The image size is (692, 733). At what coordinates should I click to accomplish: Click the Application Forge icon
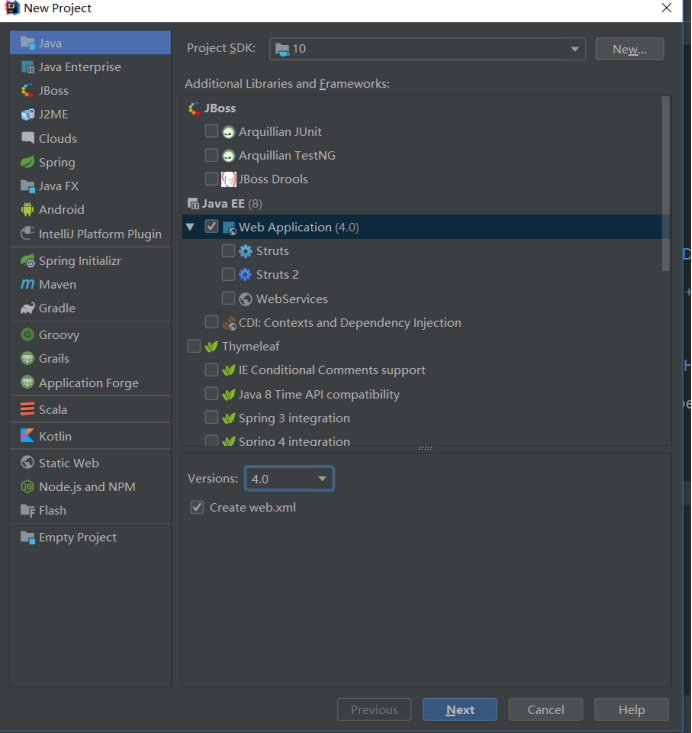pyautogui.click(x=27, y=382)
